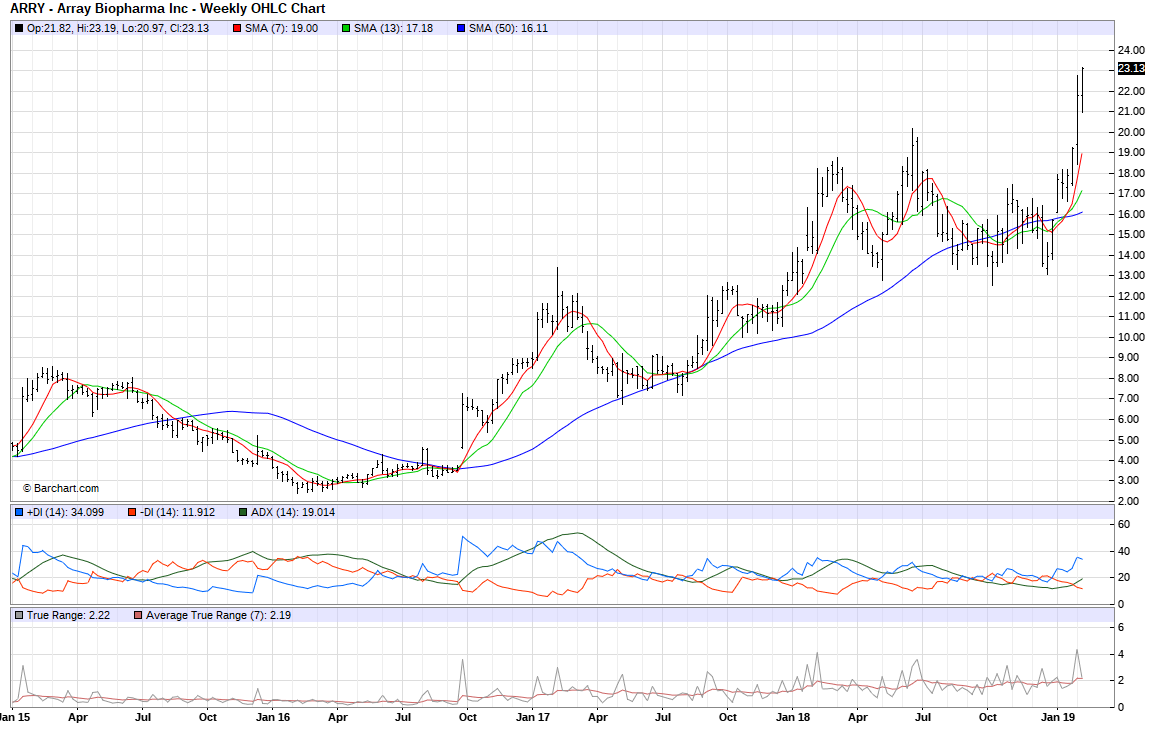
Task: Click the red SMA (7) legend swatch
Action: point(237,29)
